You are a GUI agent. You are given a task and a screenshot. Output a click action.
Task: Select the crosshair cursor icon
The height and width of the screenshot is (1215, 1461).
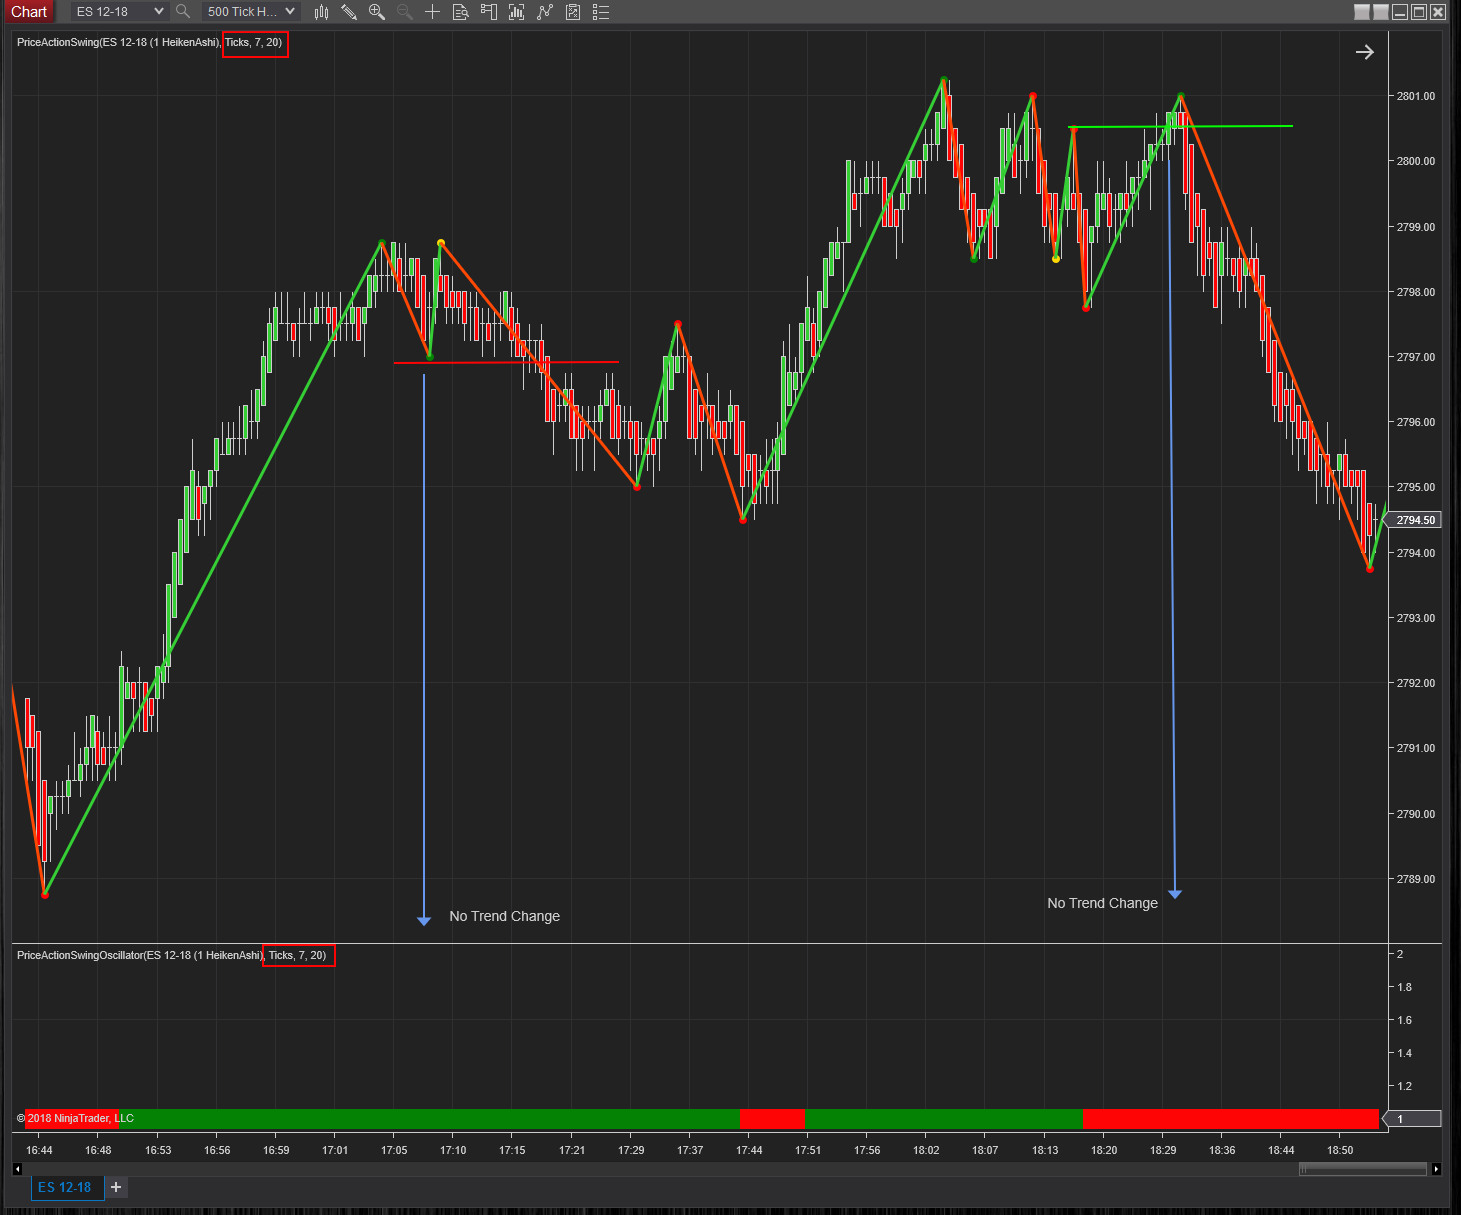coord(432,12)
